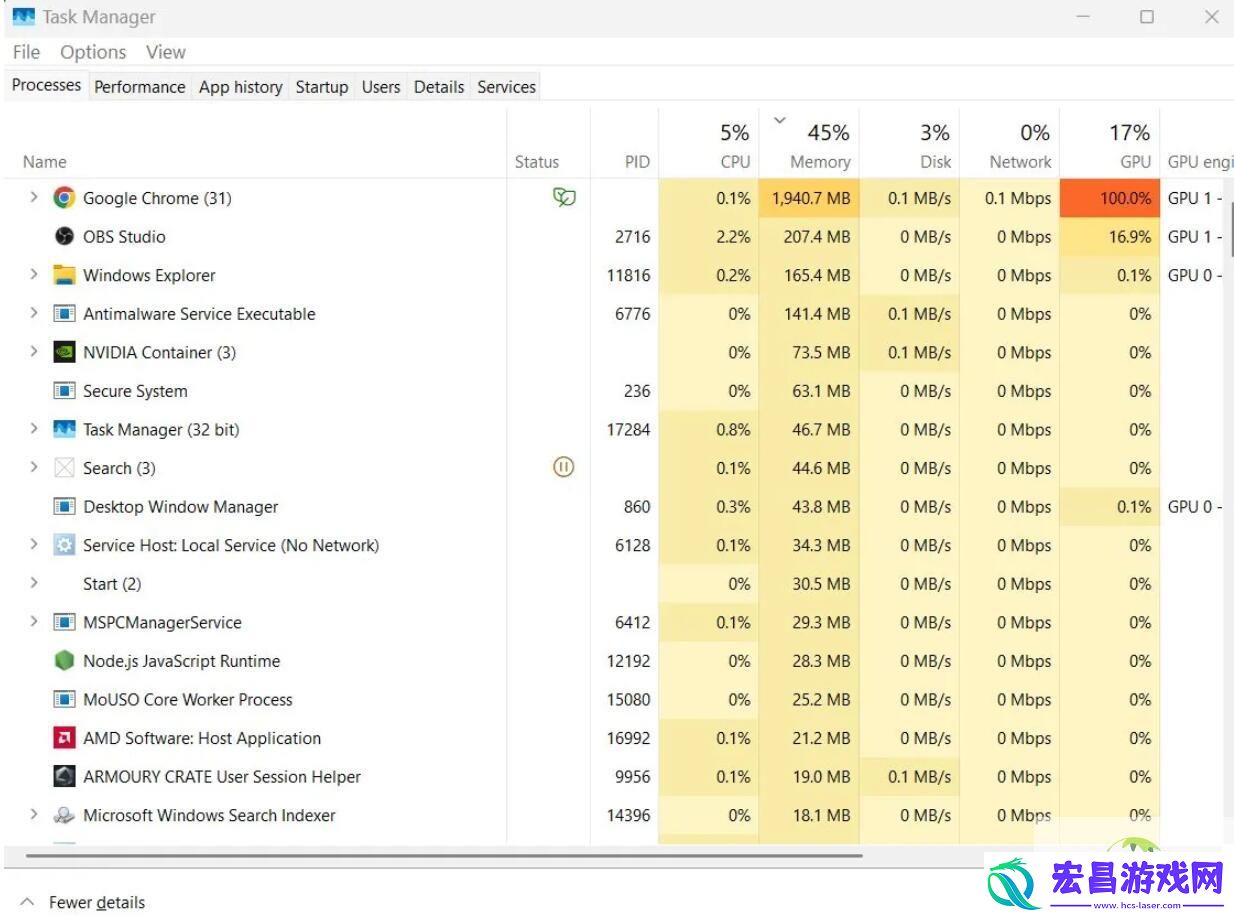Click the Microsoft Windows Search Indexer icon
This screenshot has height=917, width=1234.
point(64,815)
